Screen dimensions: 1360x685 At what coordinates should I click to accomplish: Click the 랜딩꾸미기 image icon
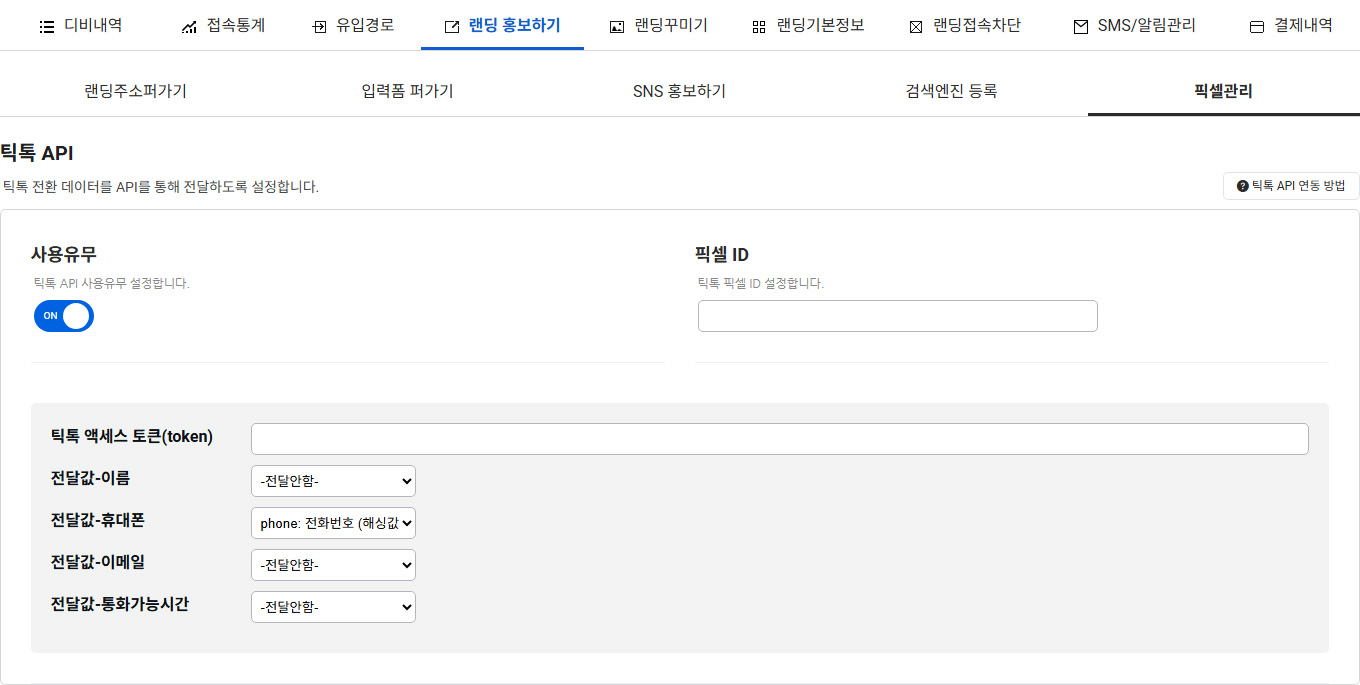pyautogui.click(x=617, y=27)
